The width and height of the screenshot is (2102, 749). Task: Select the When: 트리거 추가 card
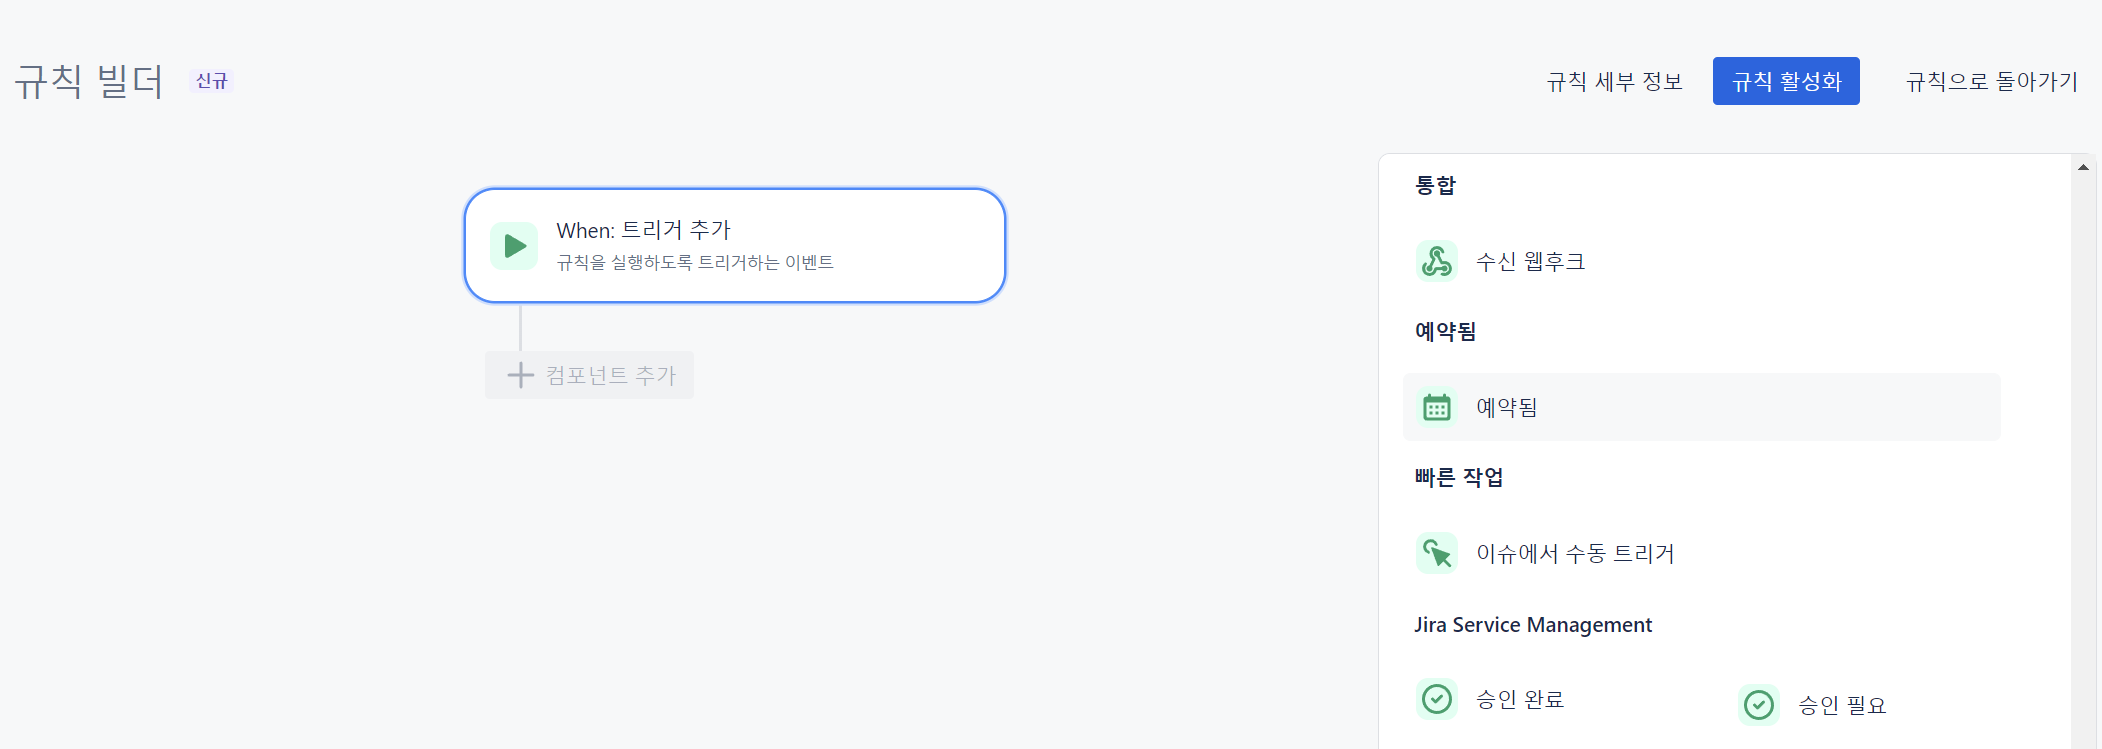735,245
